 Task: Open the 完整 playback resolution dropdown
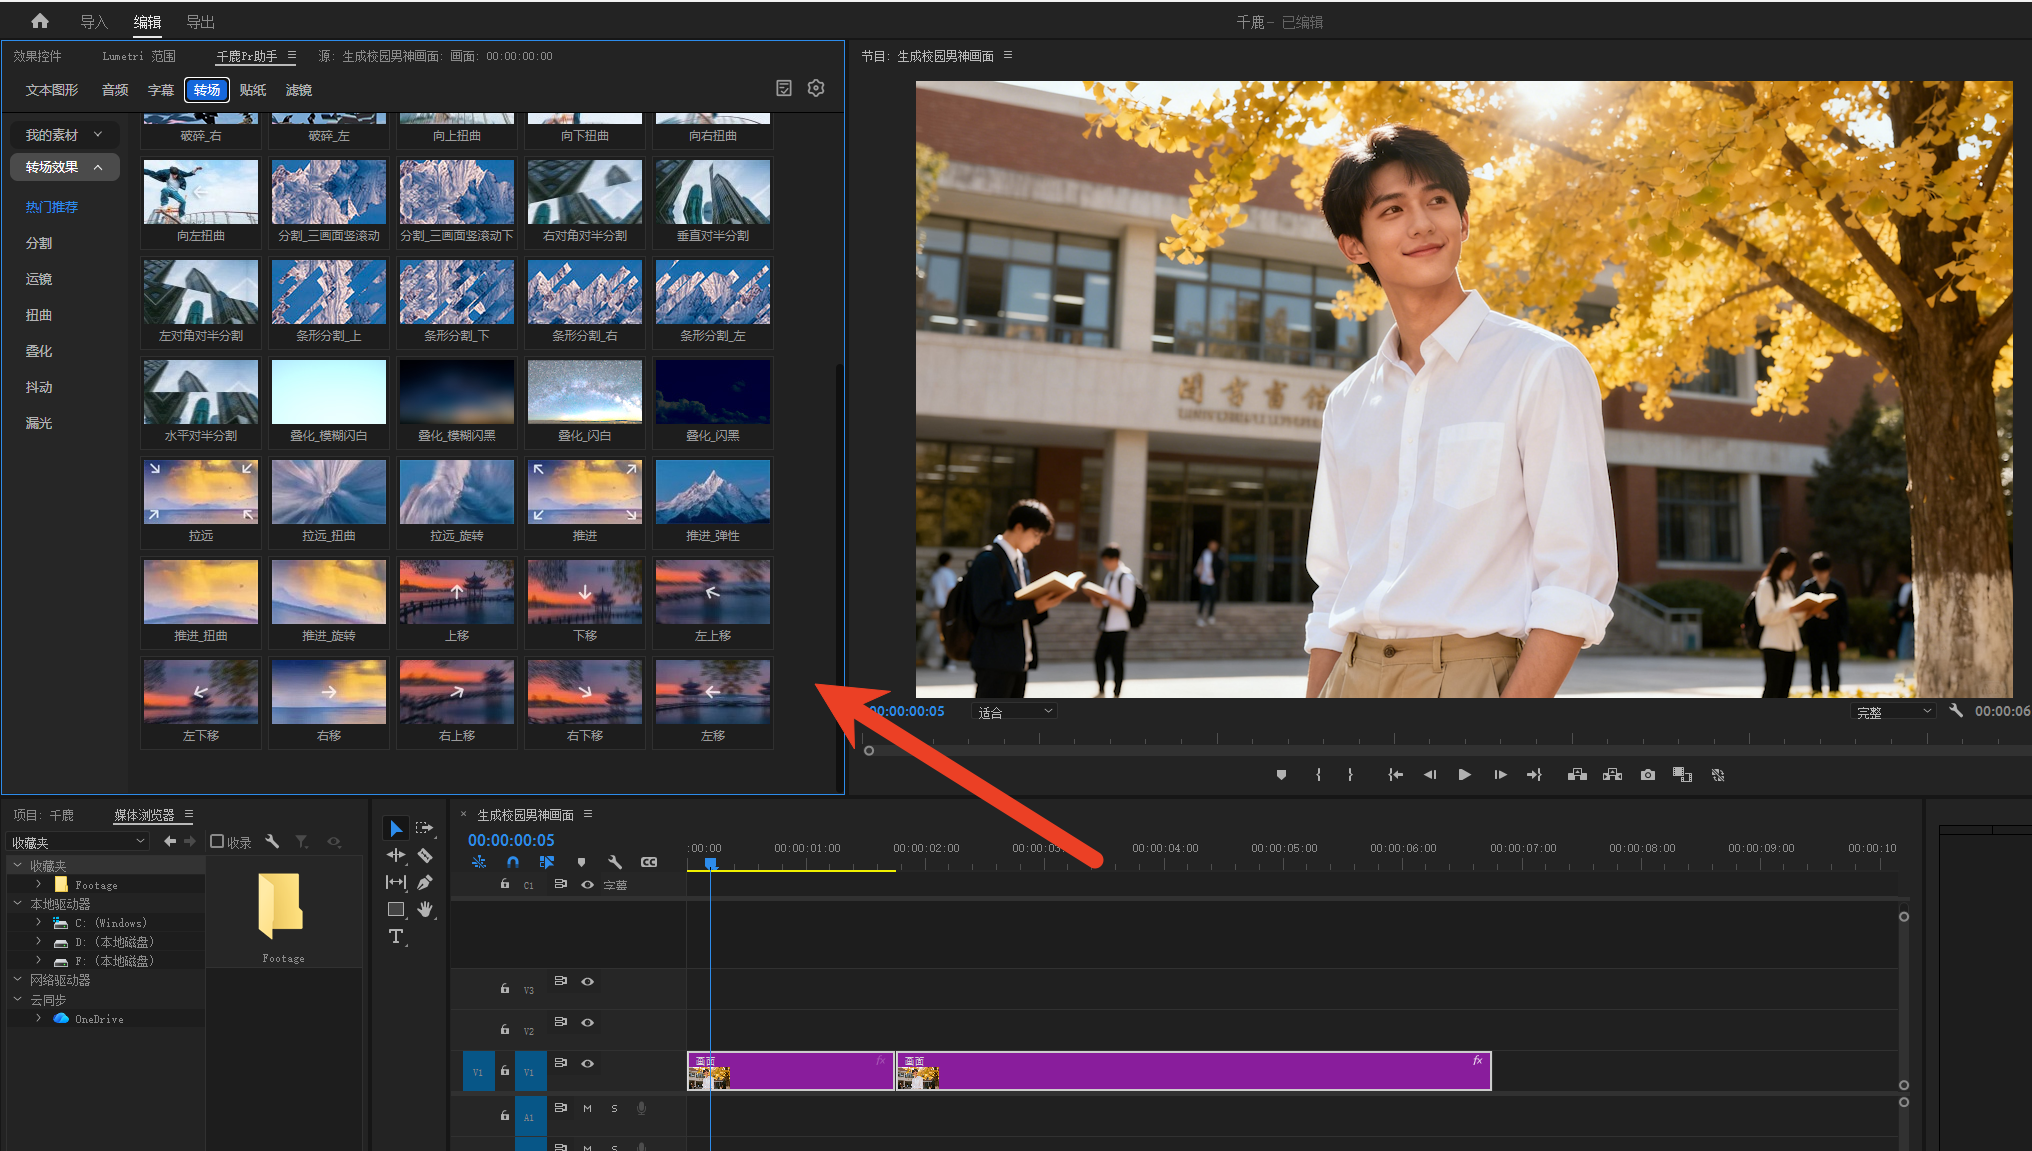pyautogui.click(x=1893, y=712)
